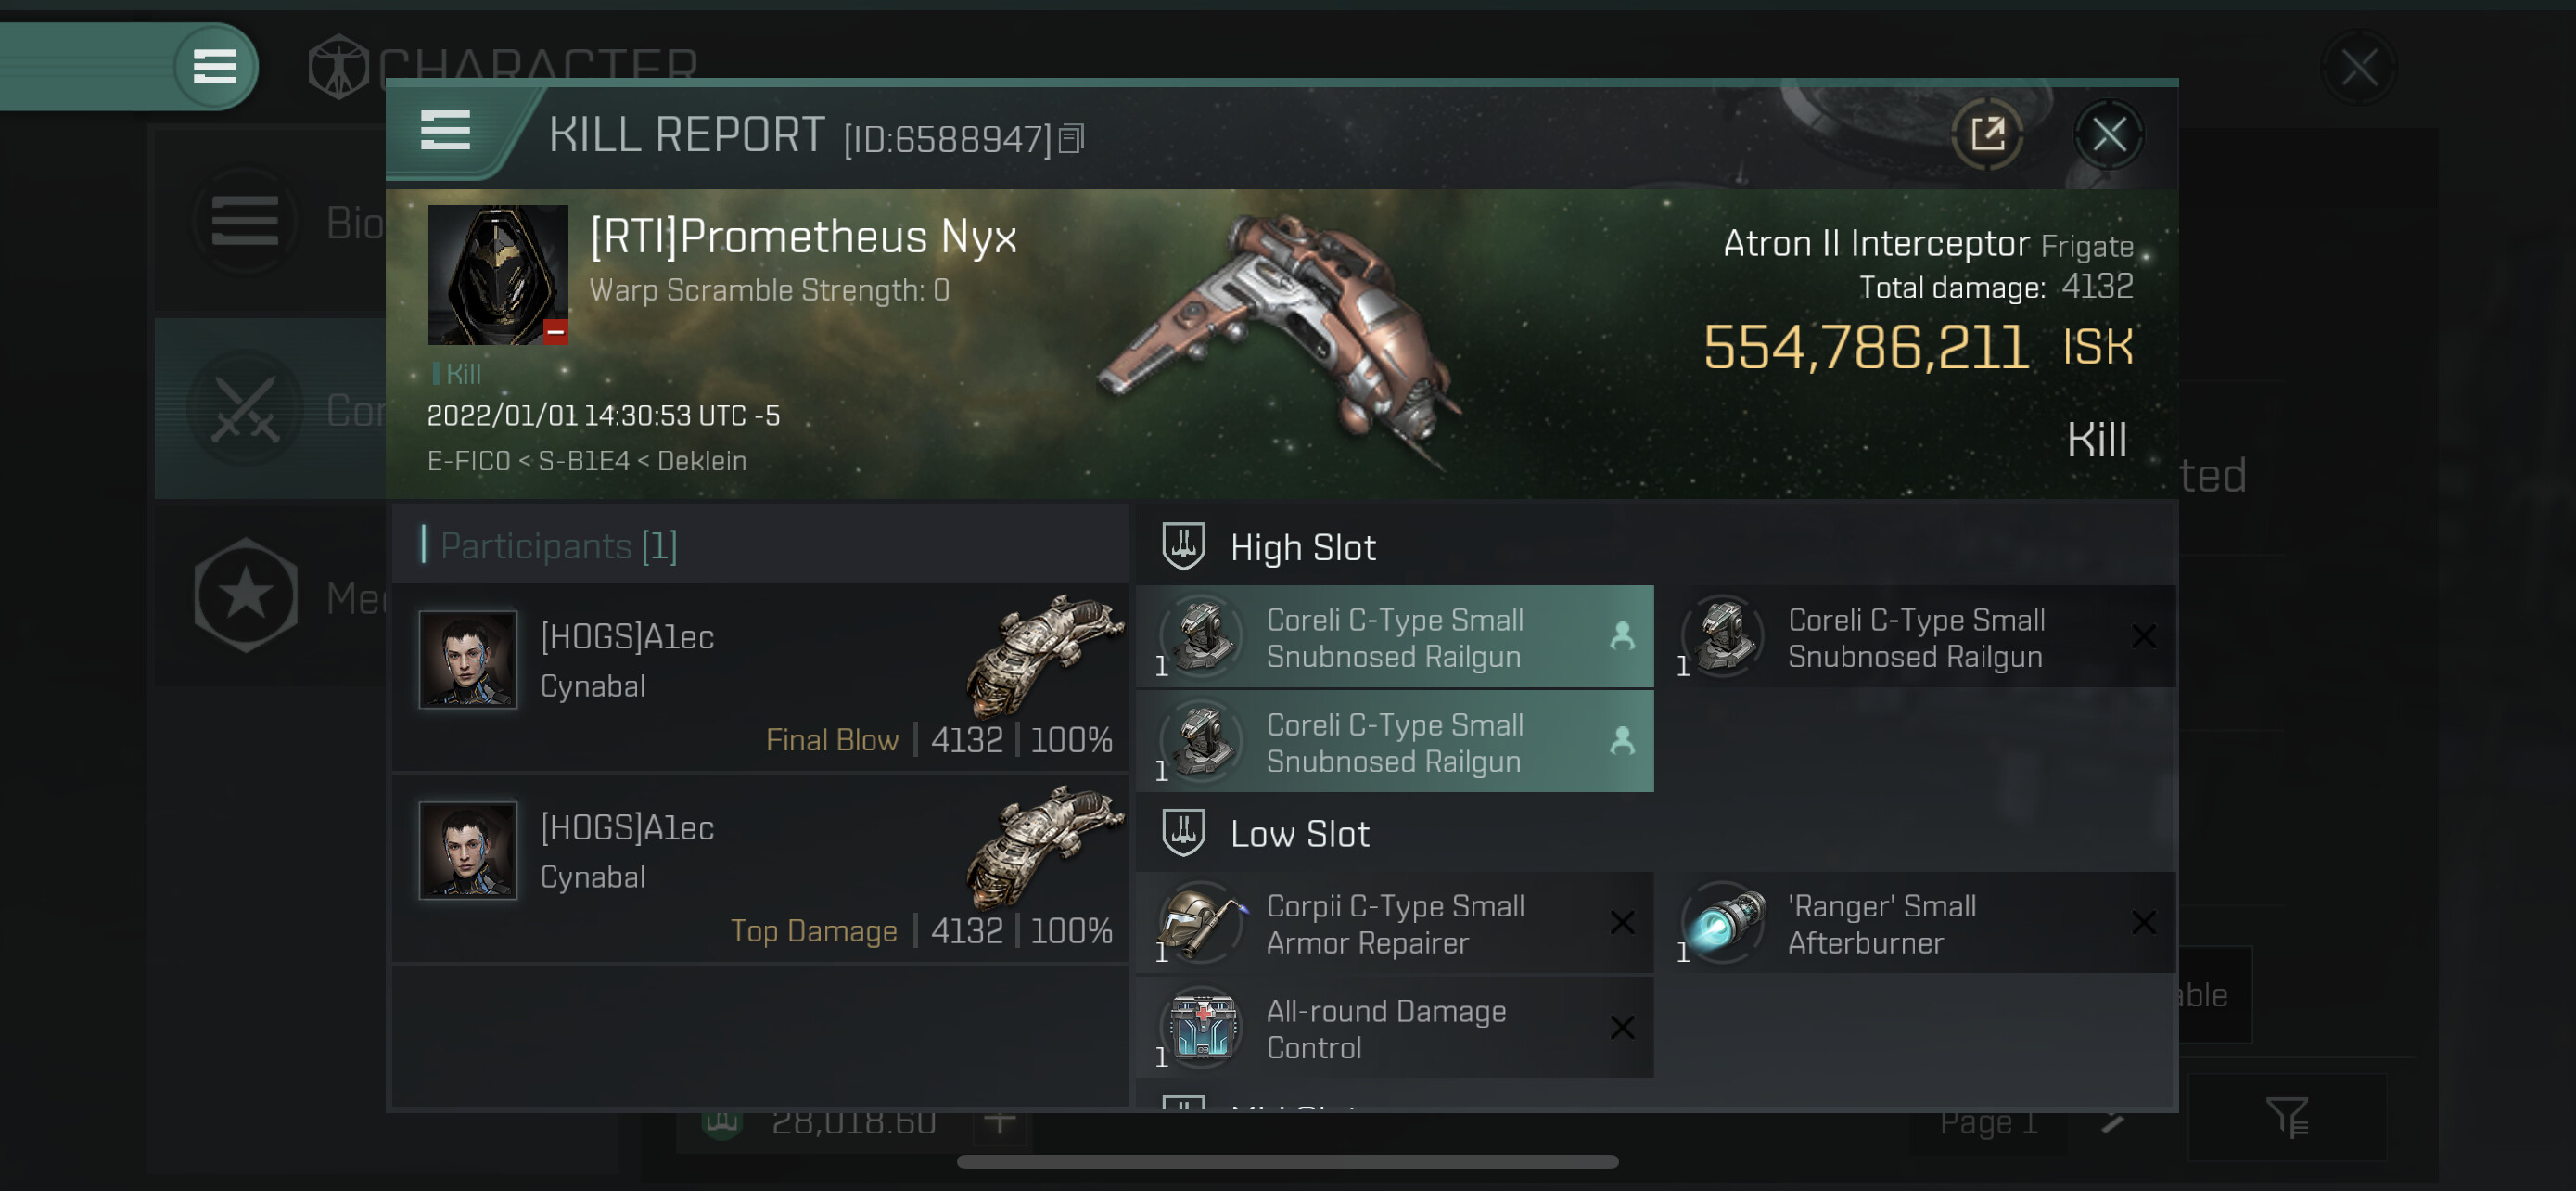Click the share kill report icon
This screenshot has width=2576, height=1191.
[1987, 134]
